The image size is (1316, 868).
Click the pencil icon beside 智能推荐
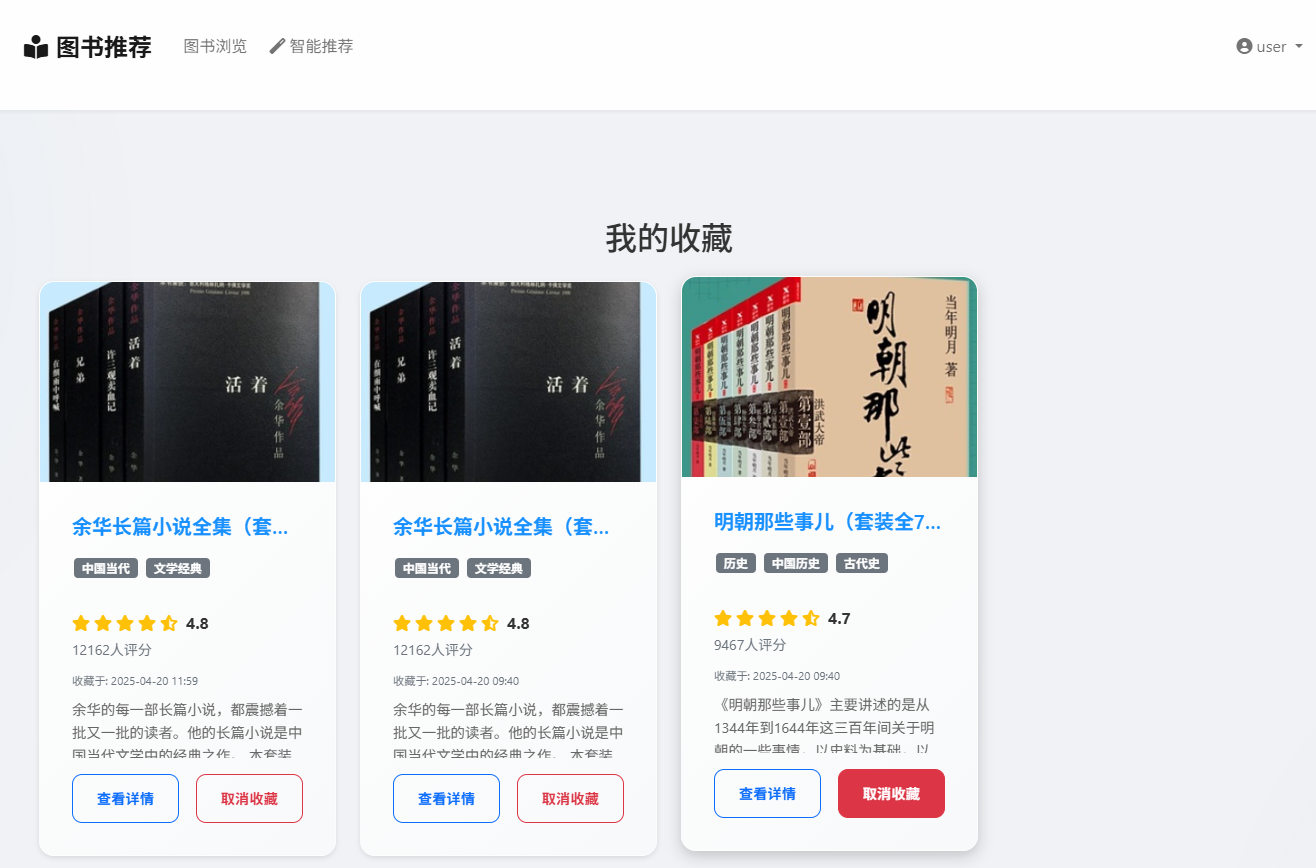point(277,46)
